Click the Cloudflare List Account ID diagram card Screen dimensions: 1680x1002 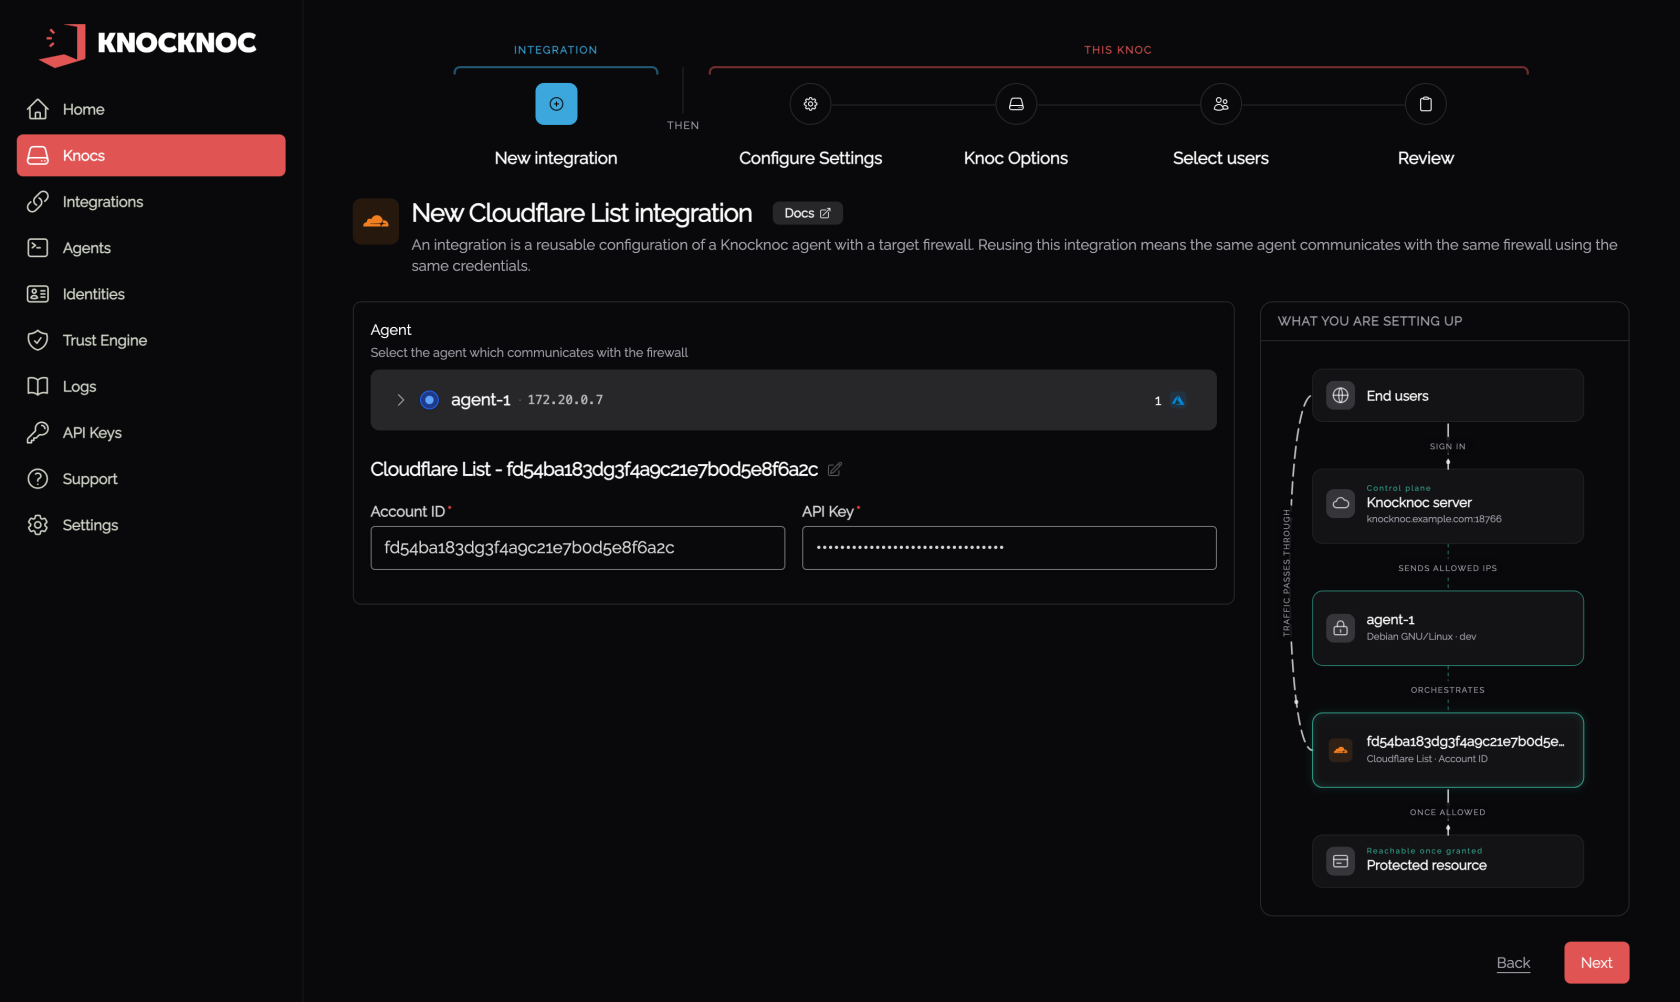tap(1448, 750)
